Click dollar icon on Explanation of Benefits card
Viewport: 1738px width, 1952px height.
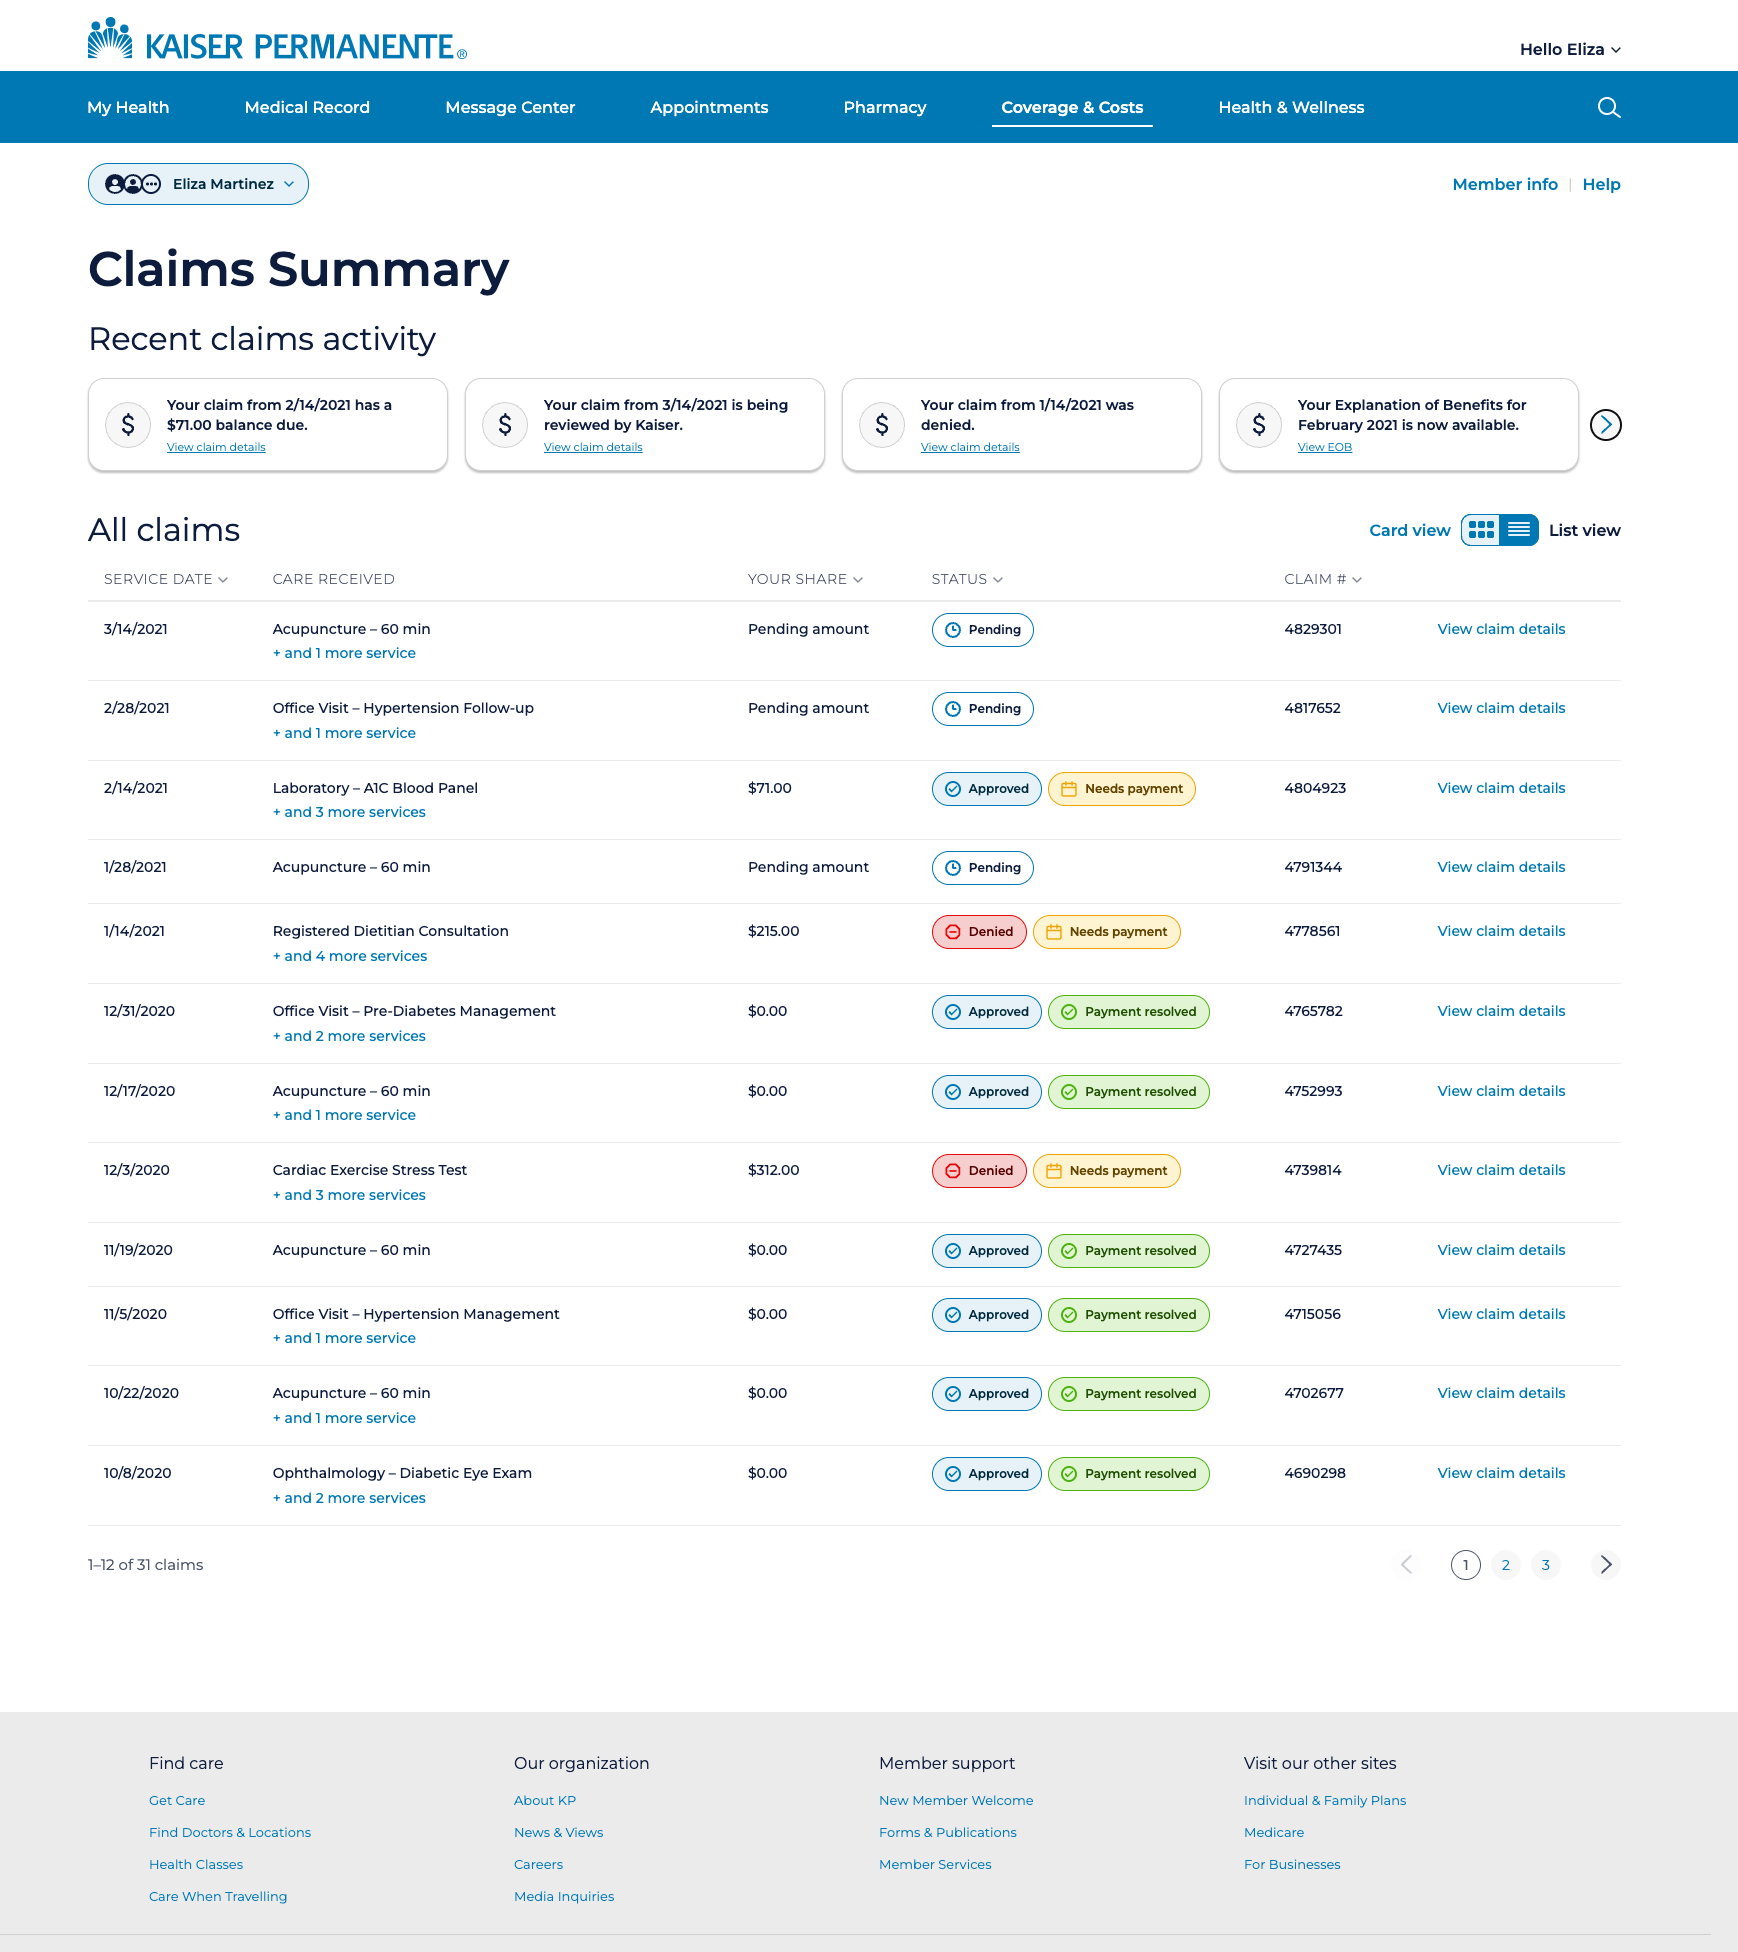pos(1259,425)
